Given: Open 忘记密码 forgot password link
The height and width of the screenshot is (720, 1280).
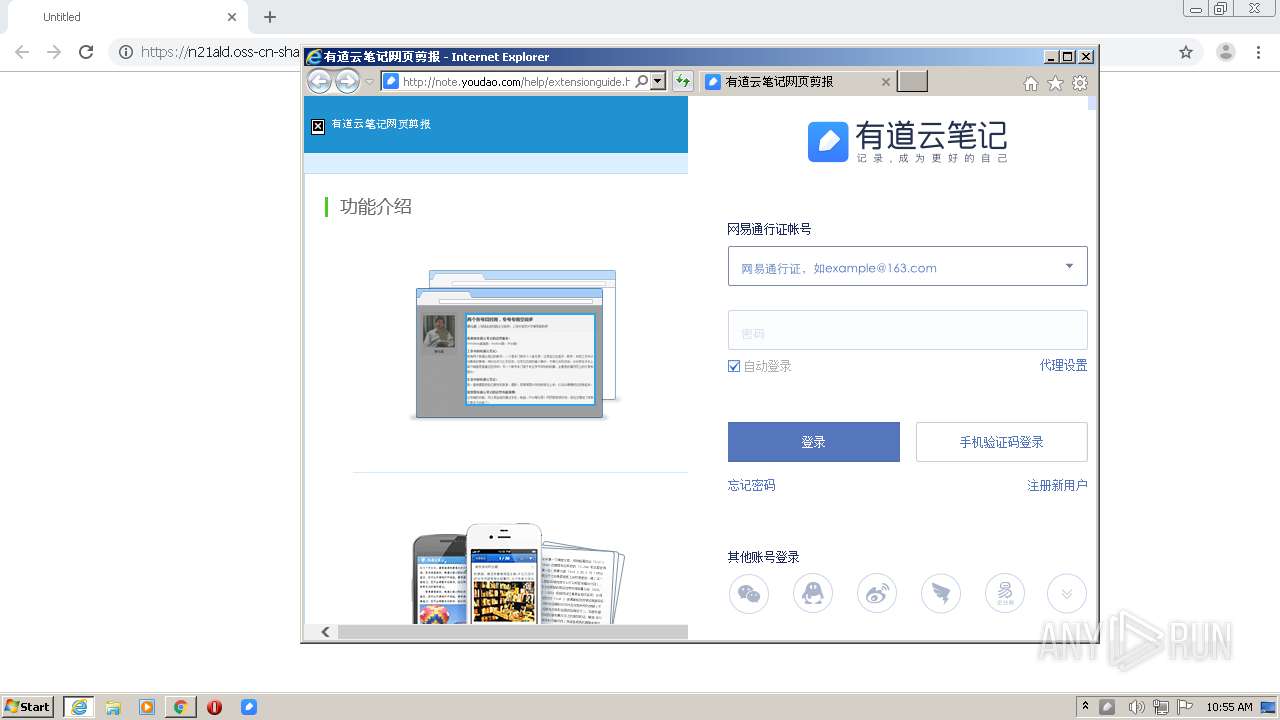Looking at the screenshot, I should (751, 485).
